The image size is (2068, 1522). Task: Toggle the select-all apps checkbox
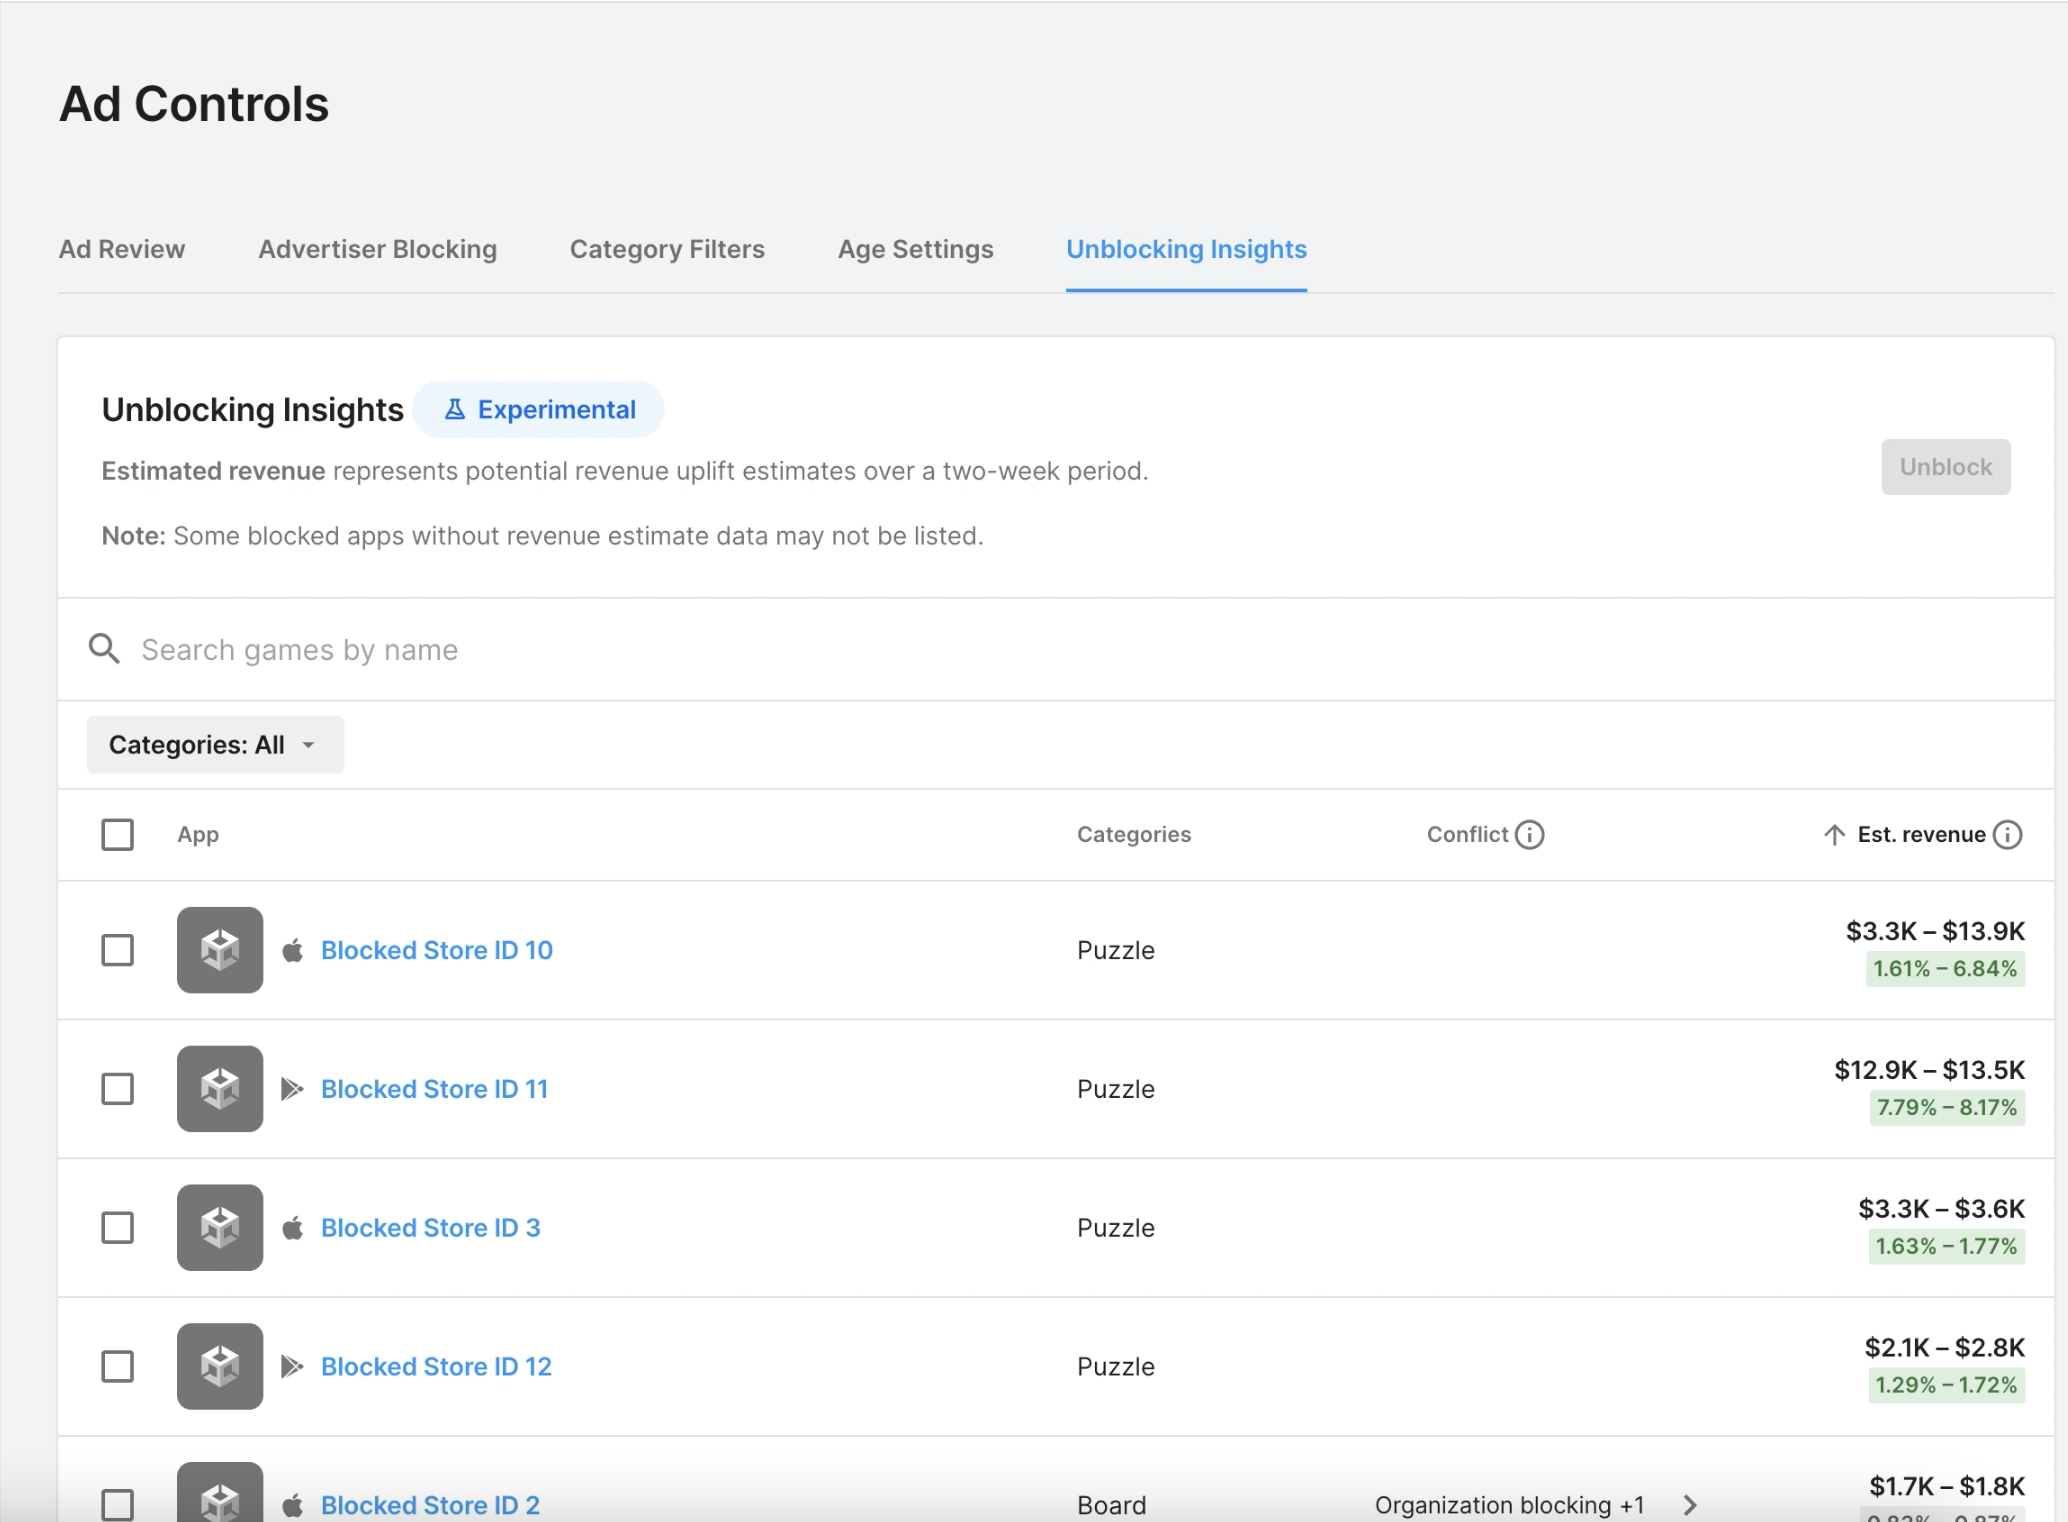(118, 834)
